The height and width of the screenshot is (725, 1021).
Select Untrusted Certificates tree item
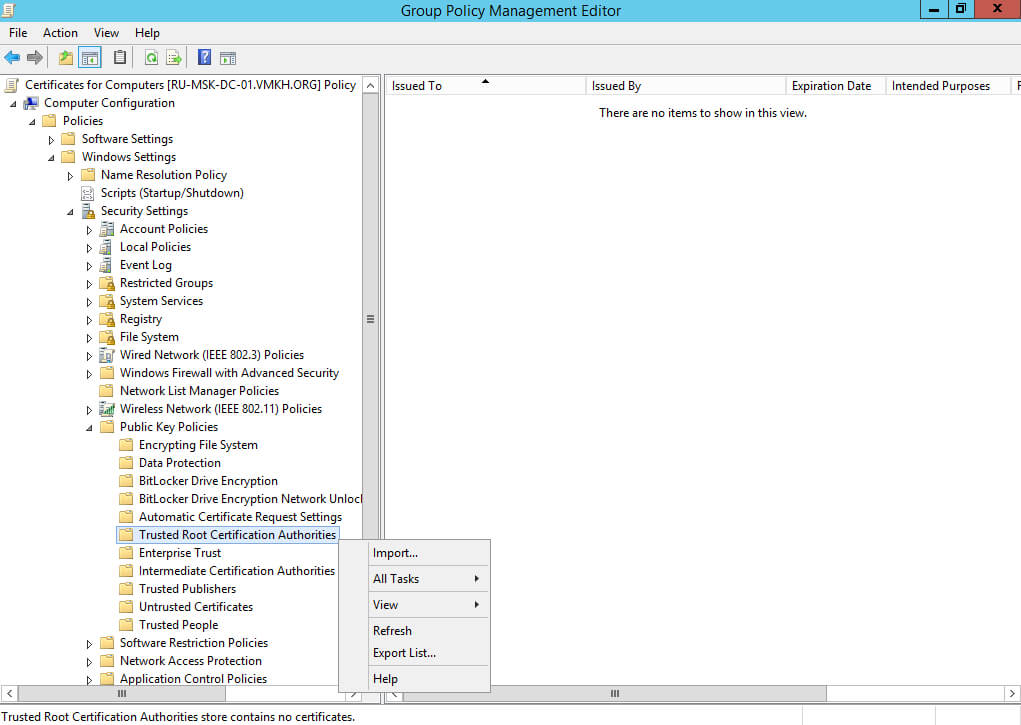(x=195, y=607)
